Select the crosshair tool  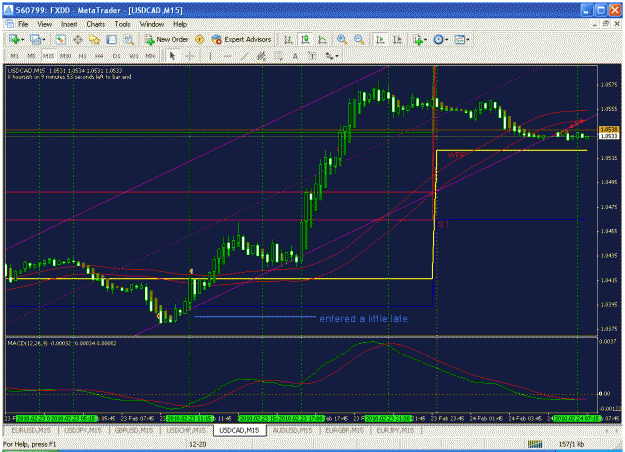click(x=190, y=56)
